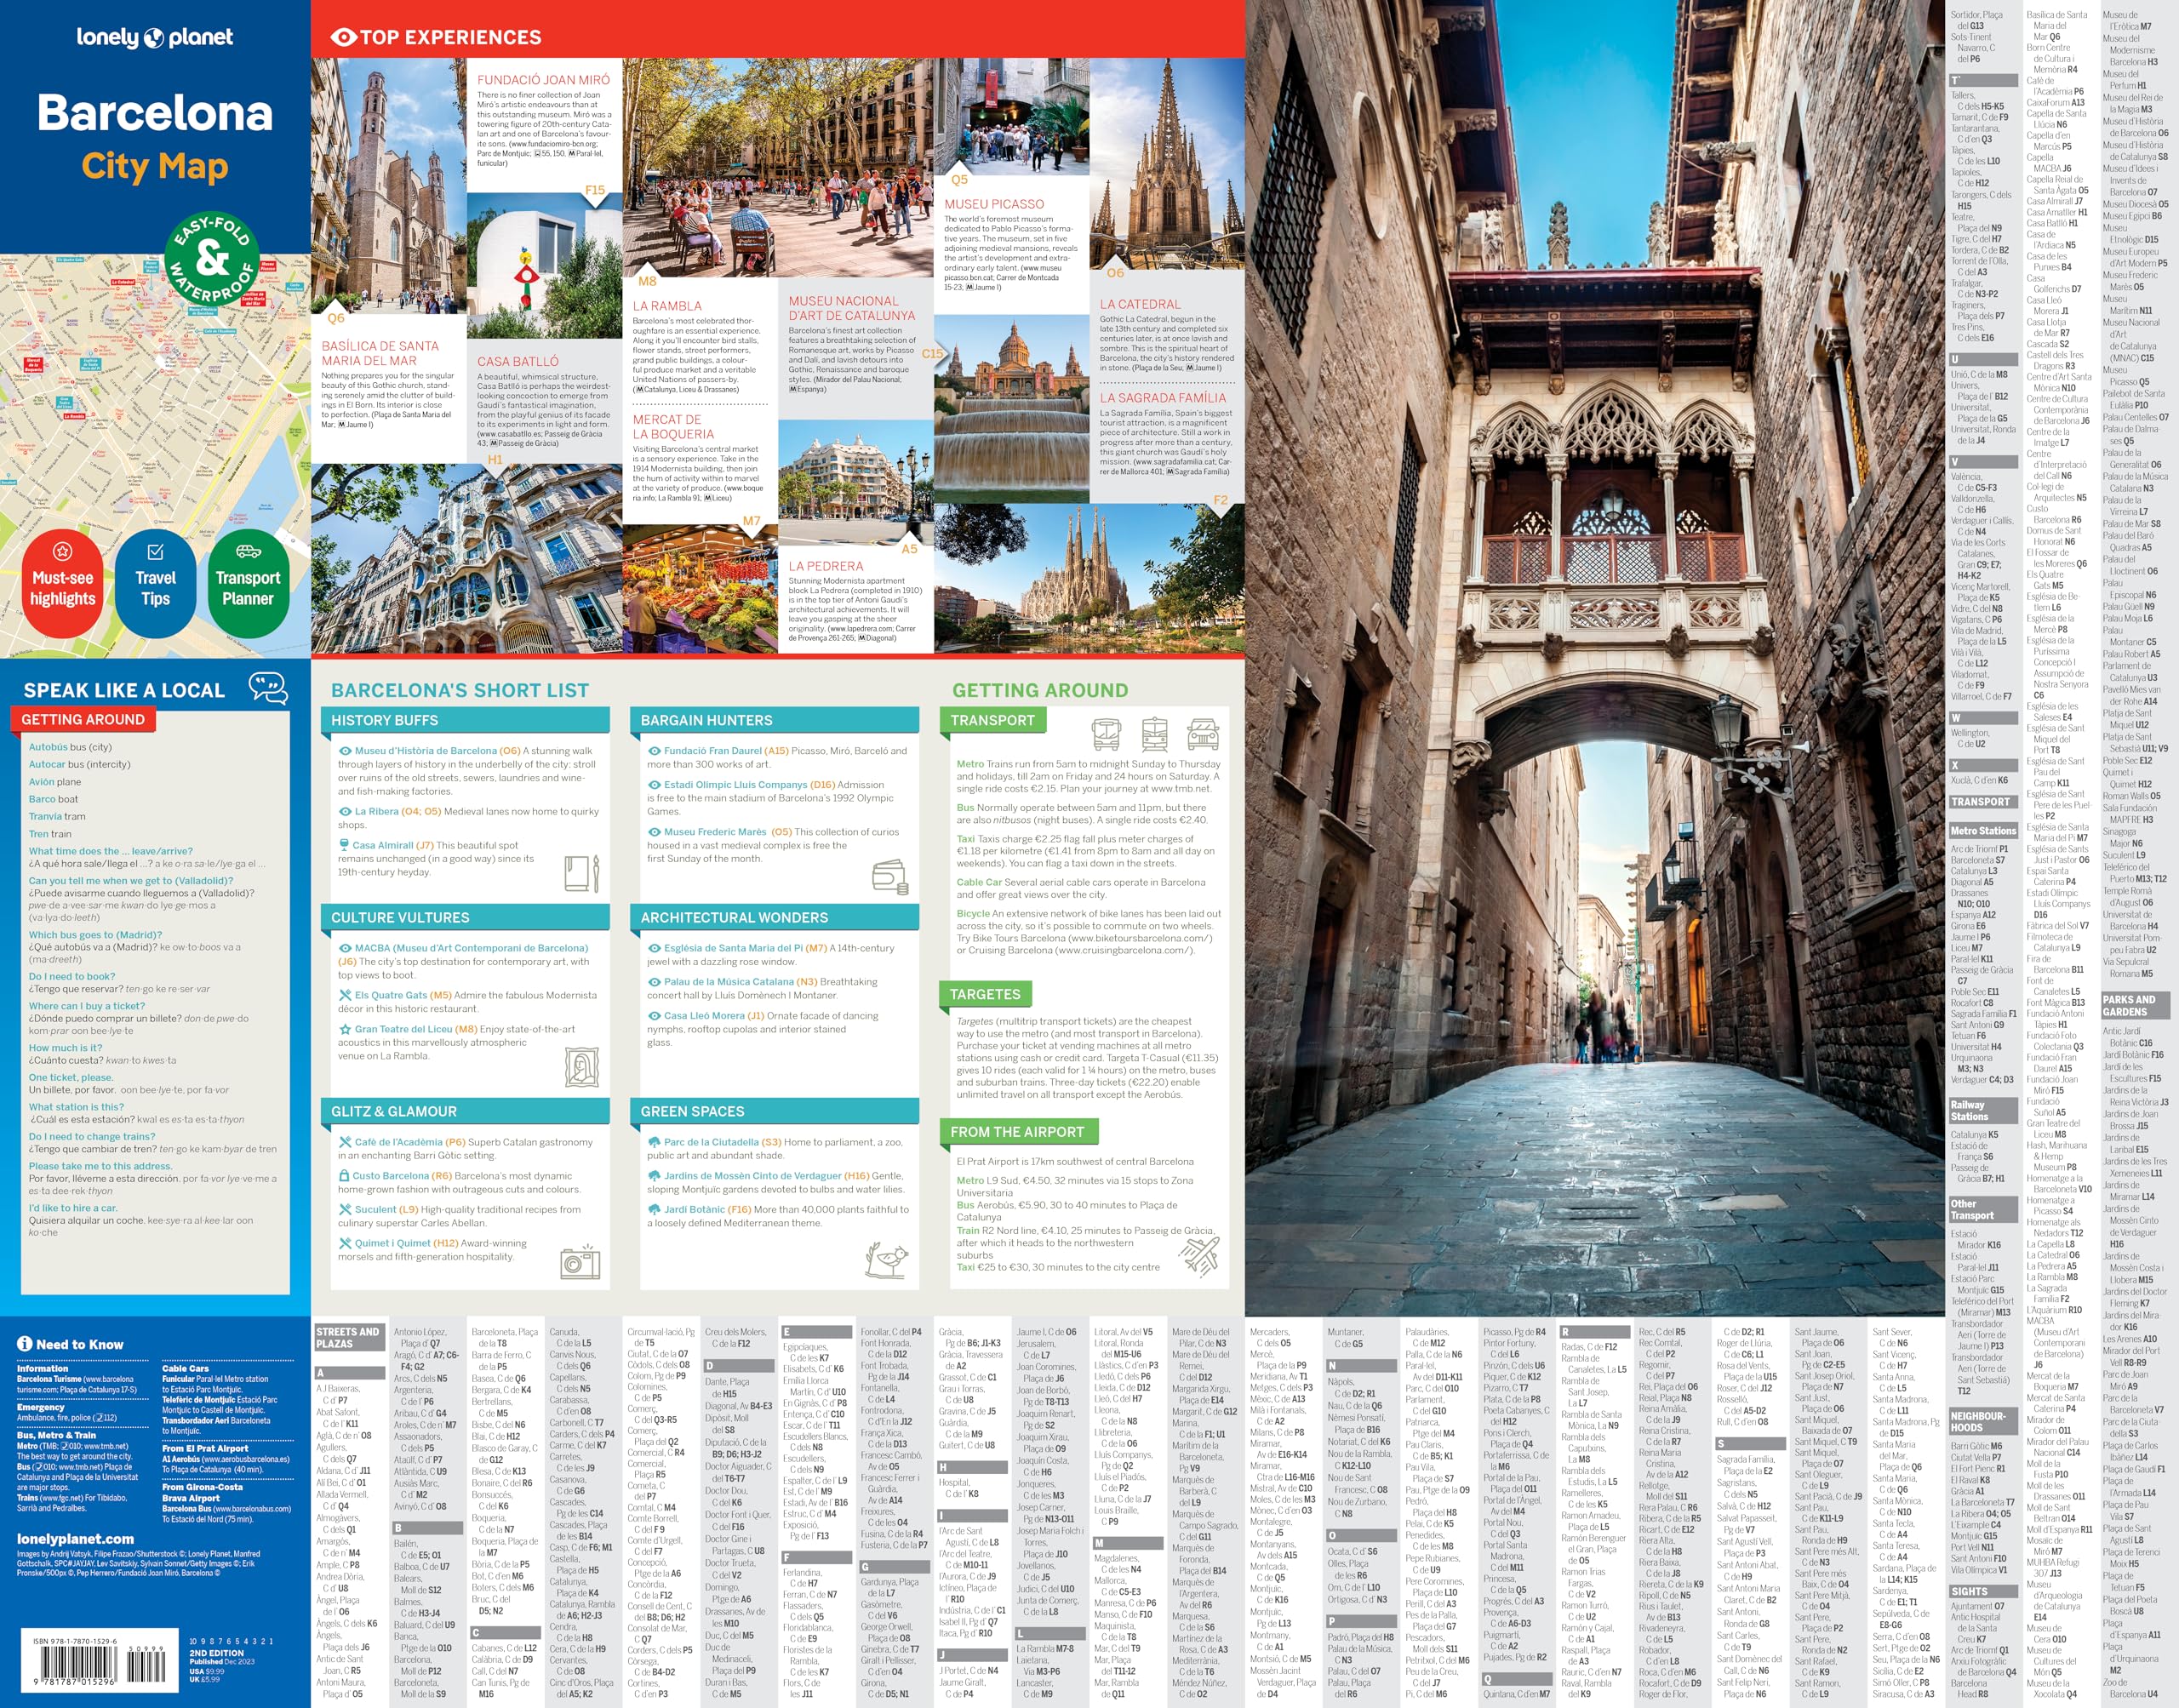Click the Metro Stations index header

(1983, 830)
